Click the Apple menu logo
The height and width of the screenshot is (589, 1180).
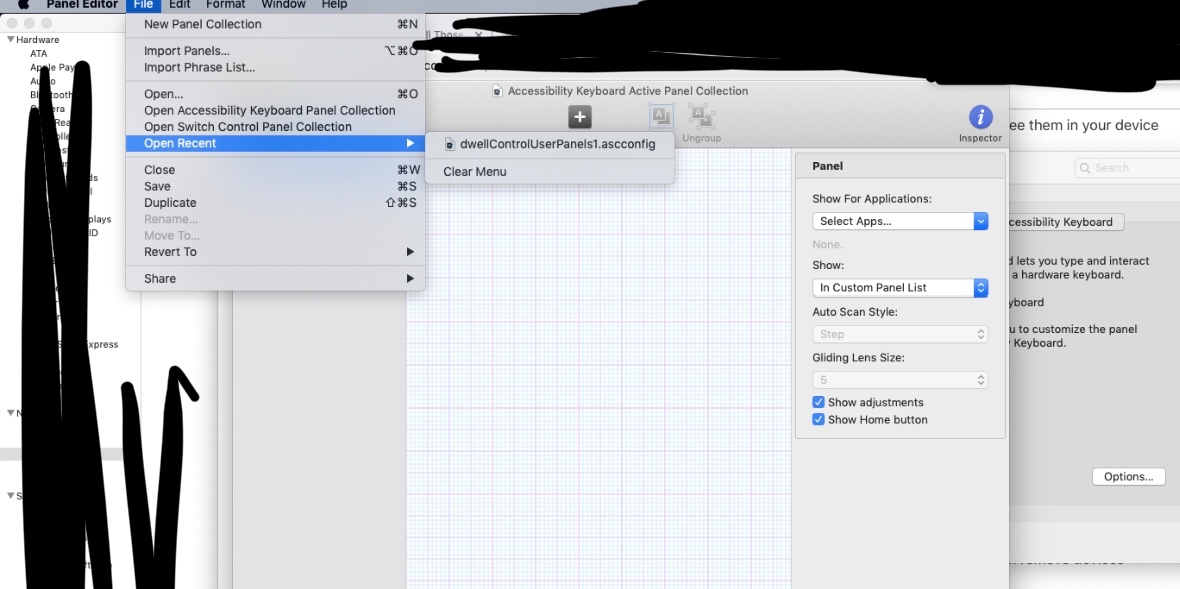point(24,5)
